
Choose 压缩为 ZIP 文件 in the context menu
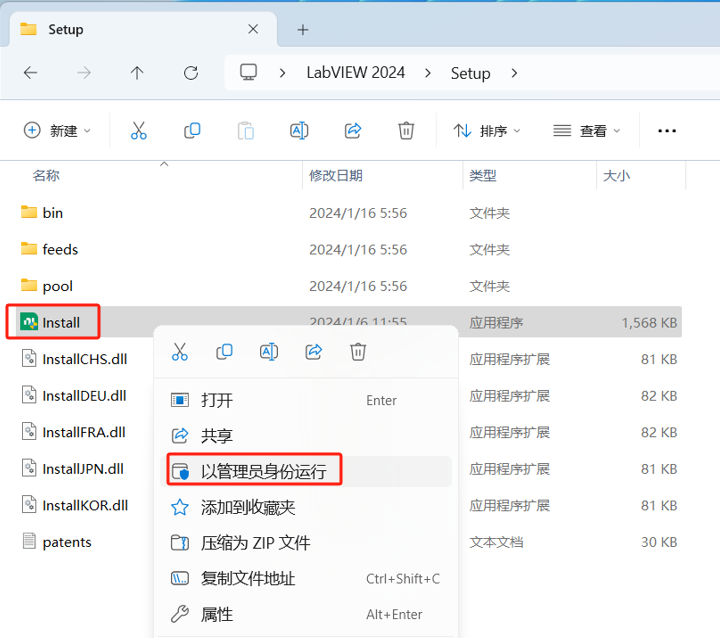[306, 543]
